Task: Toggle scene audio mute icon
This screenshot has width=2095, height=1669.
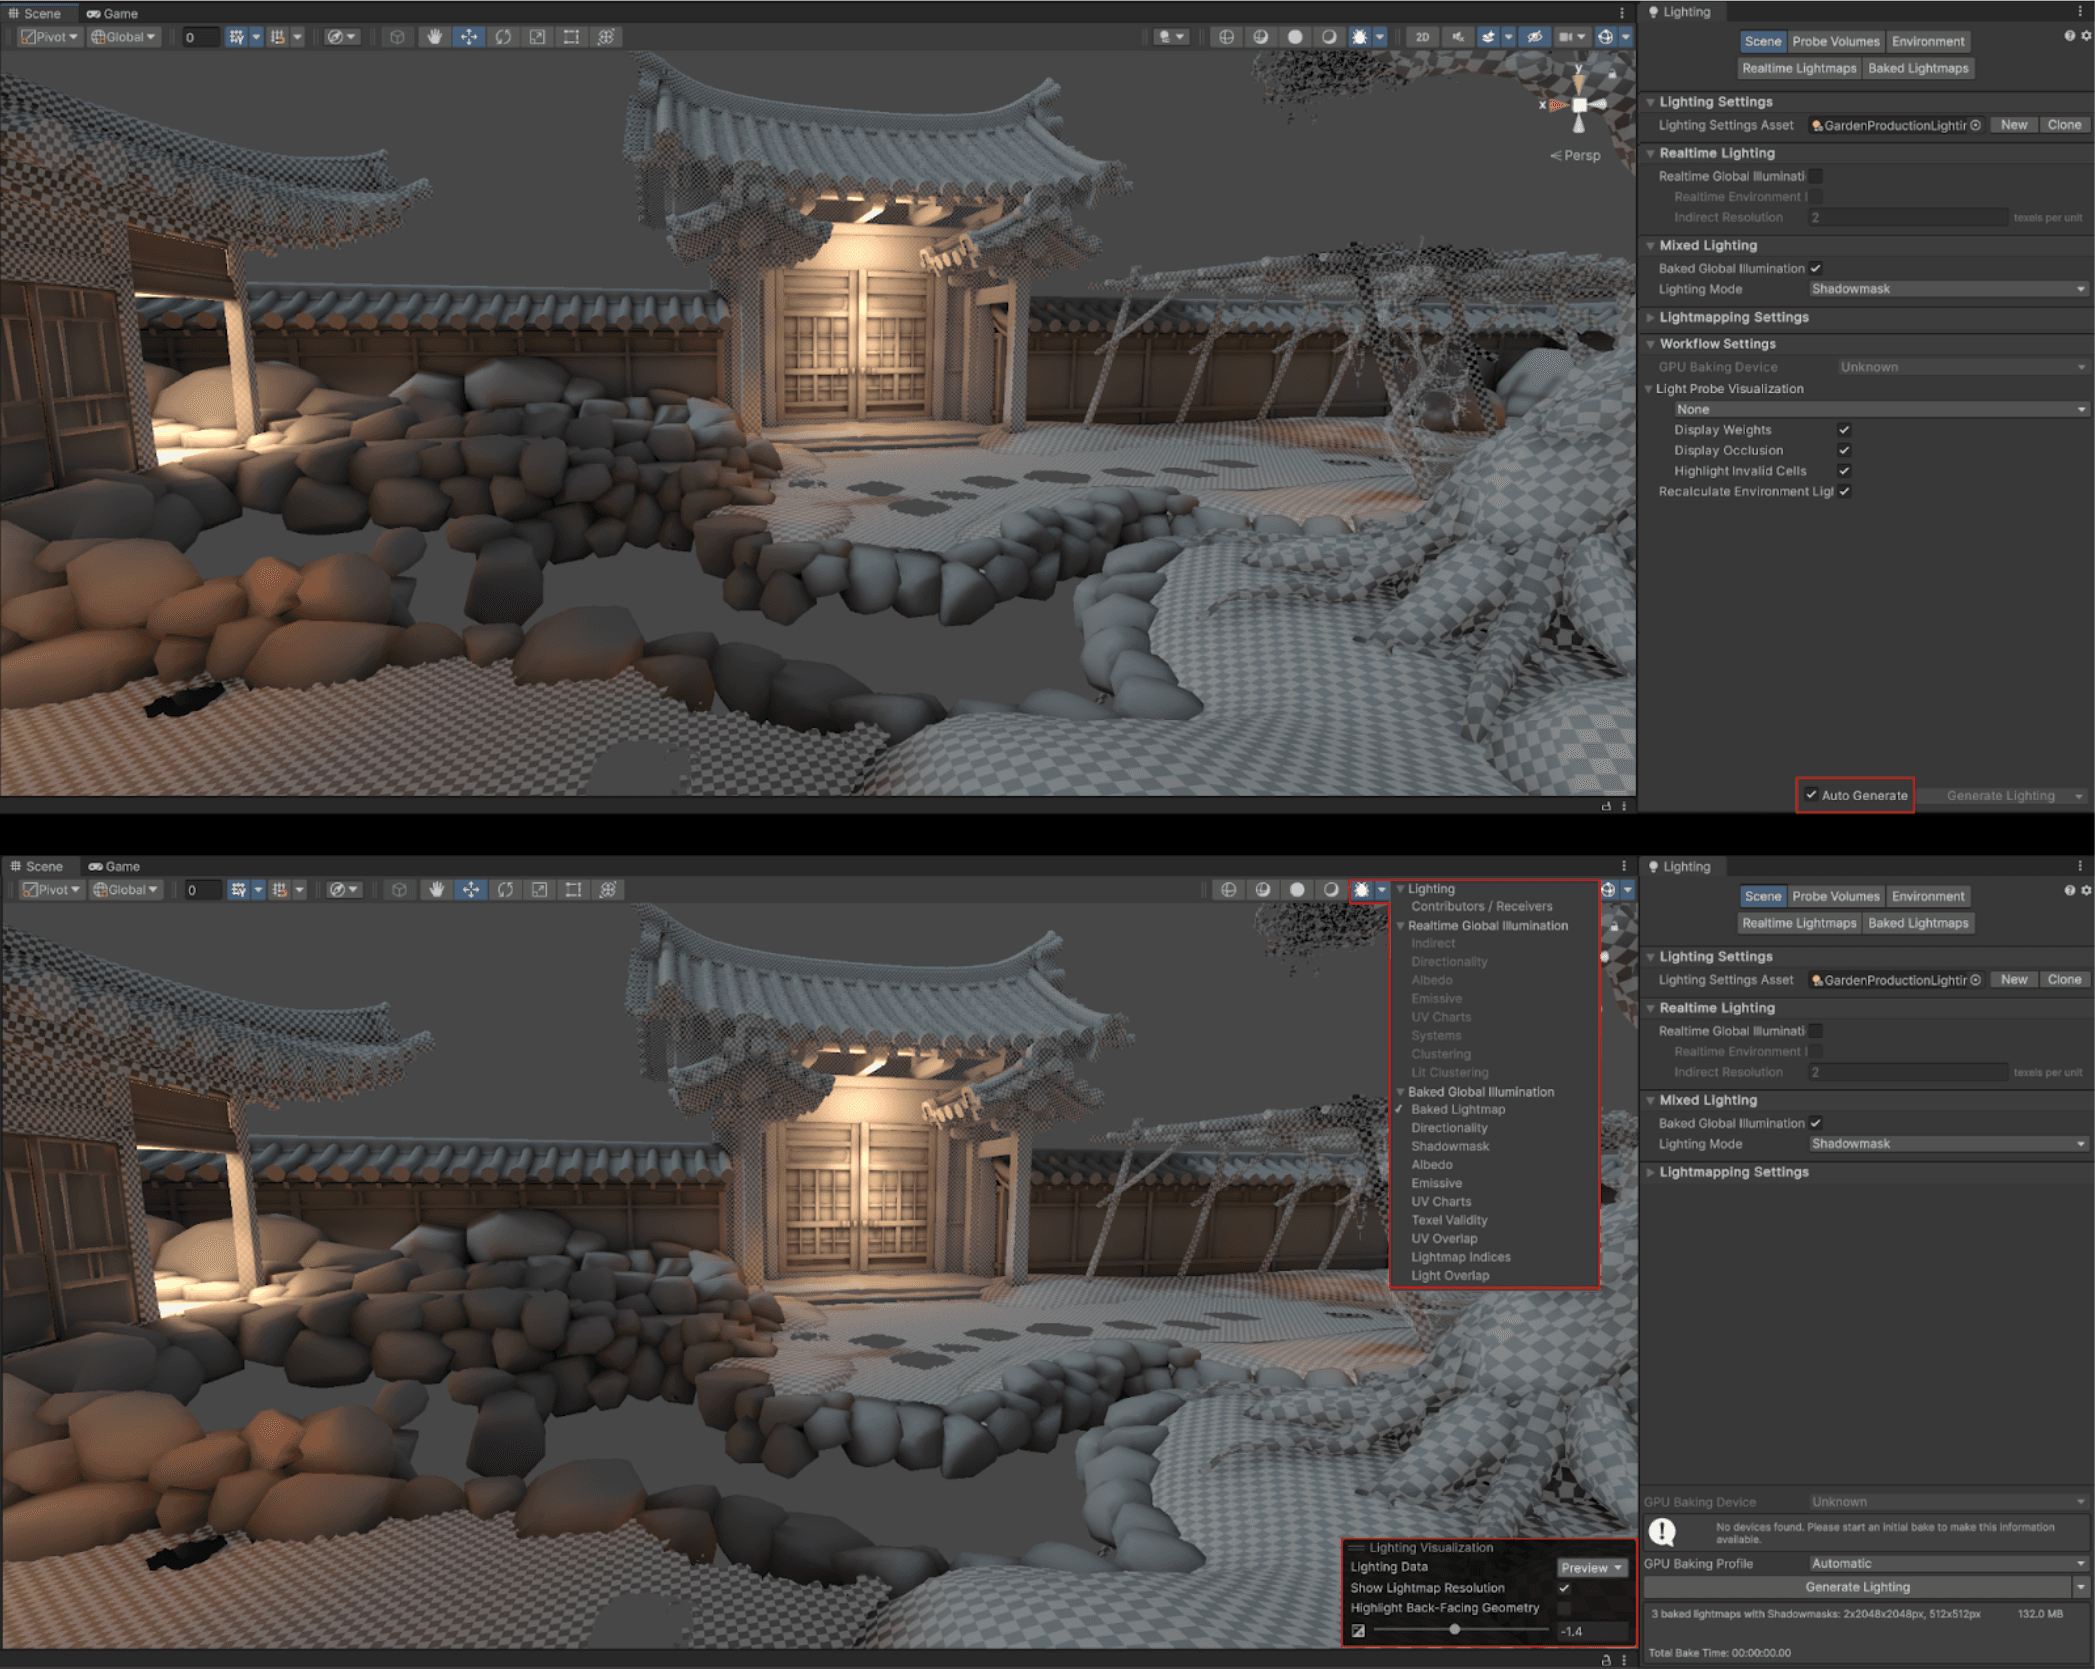Action: (1457, 37)
